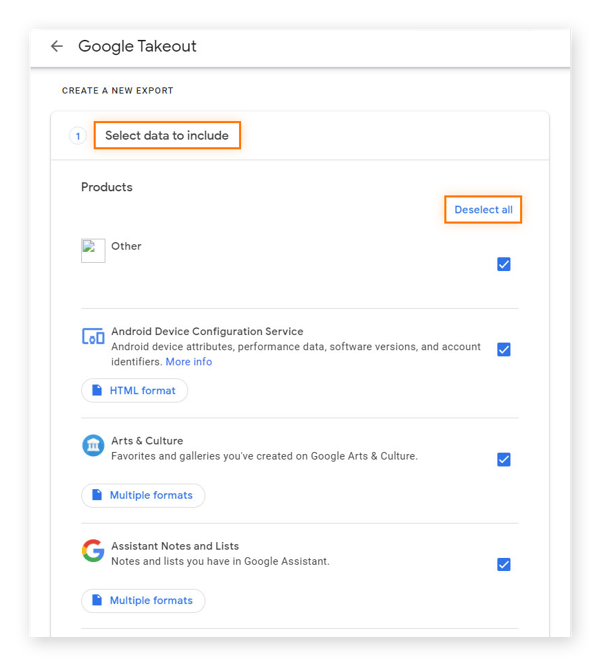
Task: Click the Google G icon for Assistant Notes
Action: coord(93,551)
